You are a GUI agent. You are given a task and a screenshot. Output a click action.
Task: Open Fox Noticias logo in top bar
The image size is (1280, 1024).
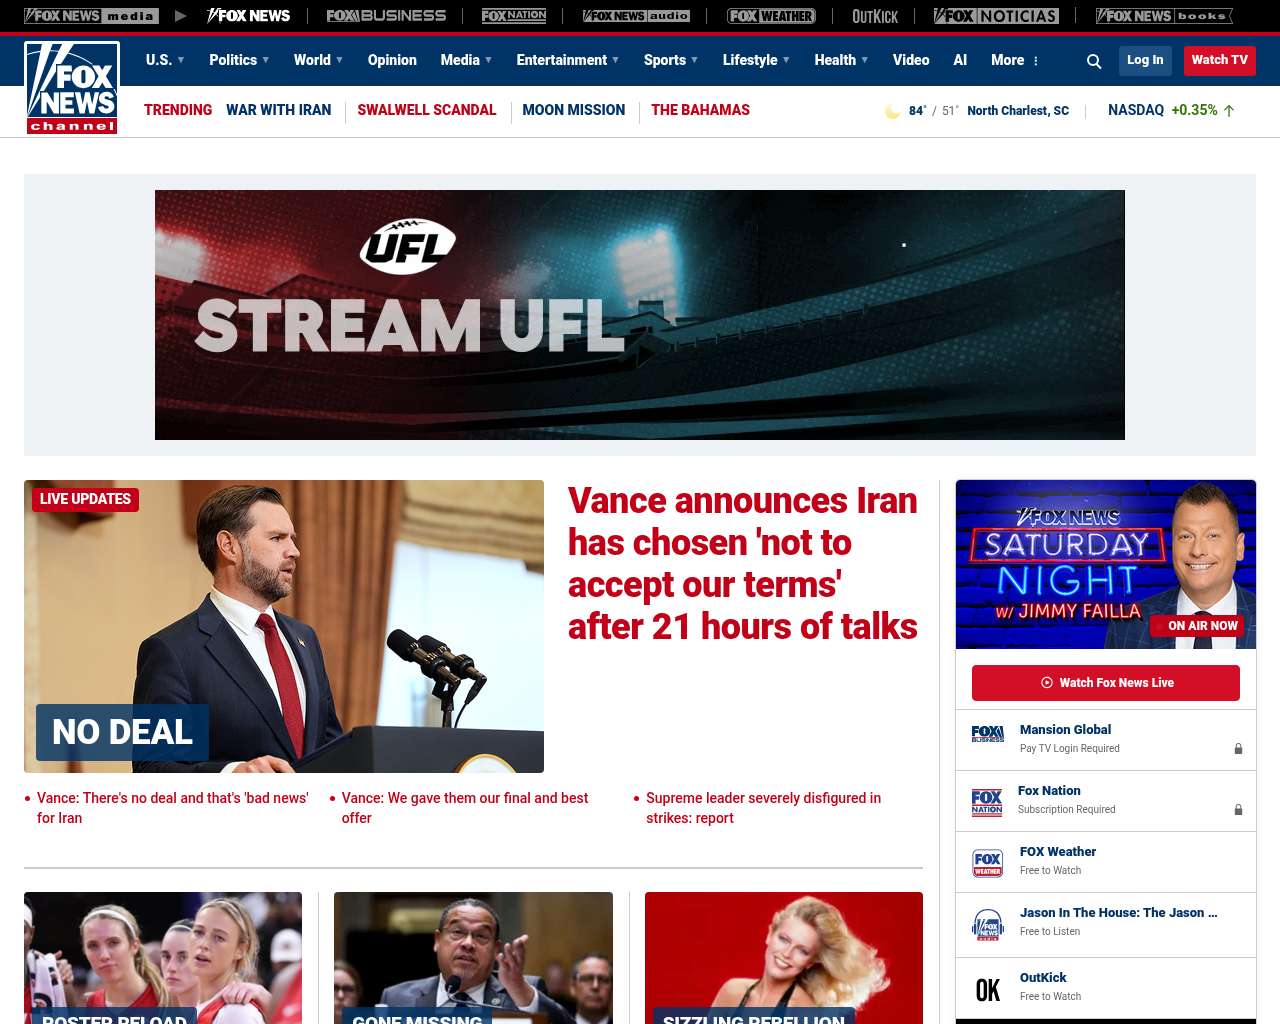point(996,16)
